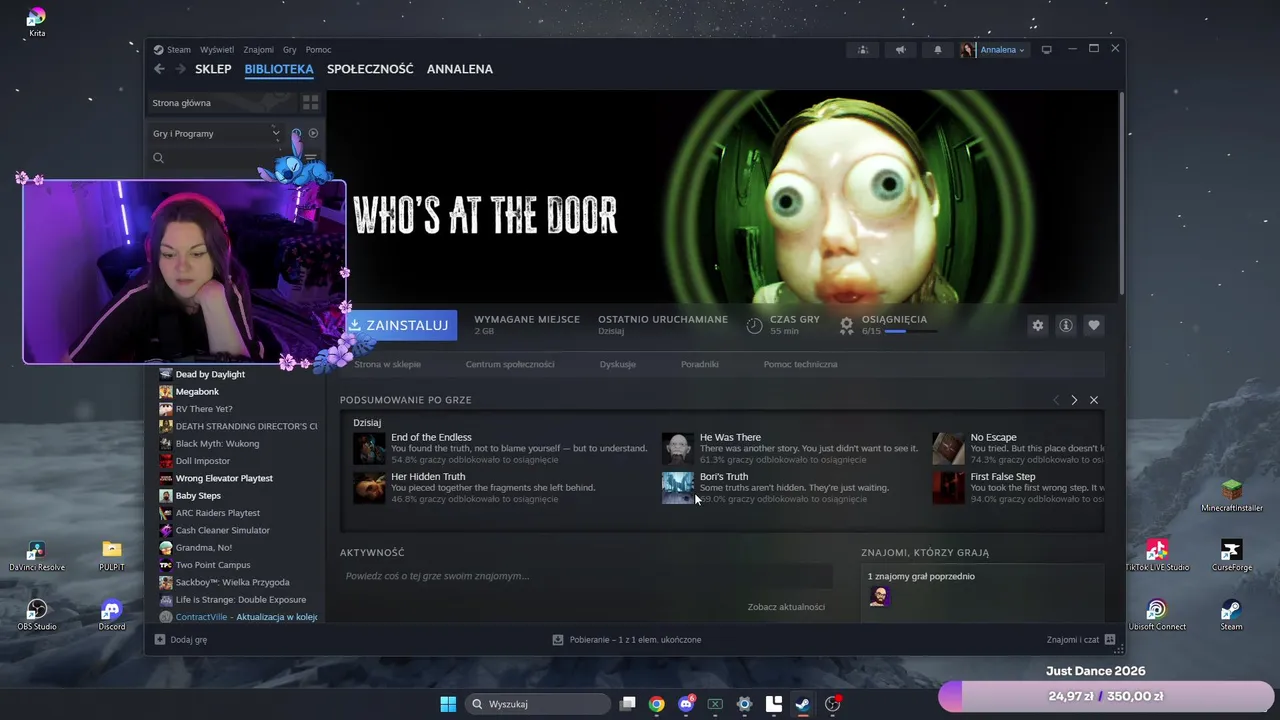Open the Pomoc menu
Image resolution: width=1280 pixels, height=720 pixels.
click(318, 50)
